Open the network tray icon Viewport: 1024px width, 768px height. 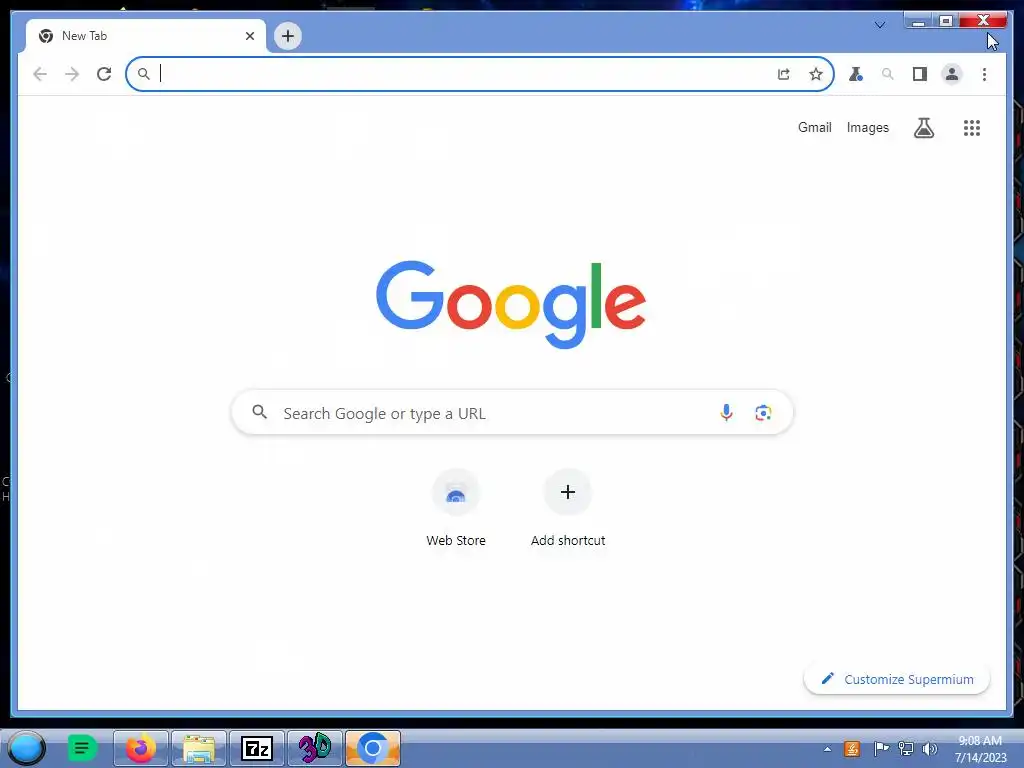click(906, 748)
